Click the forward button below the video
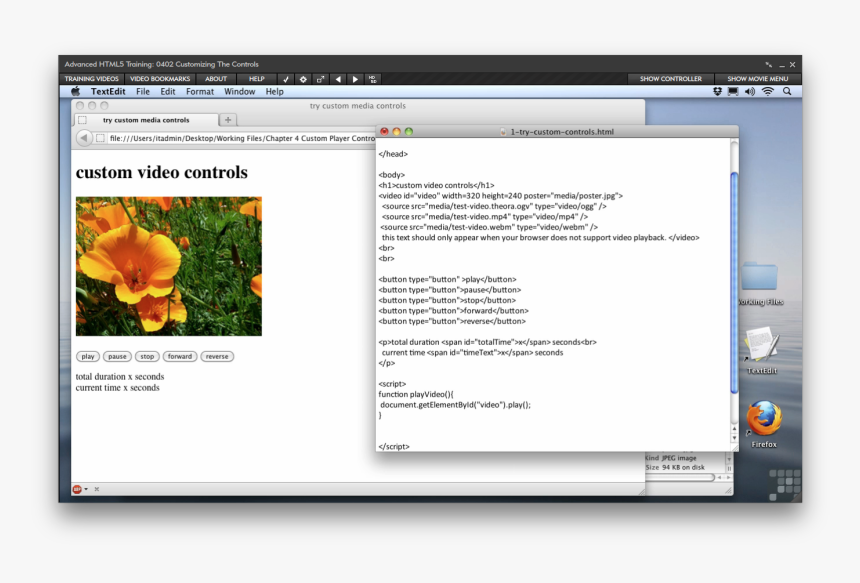The width and height of the screenshot is (860, 583). click(180, 356)
